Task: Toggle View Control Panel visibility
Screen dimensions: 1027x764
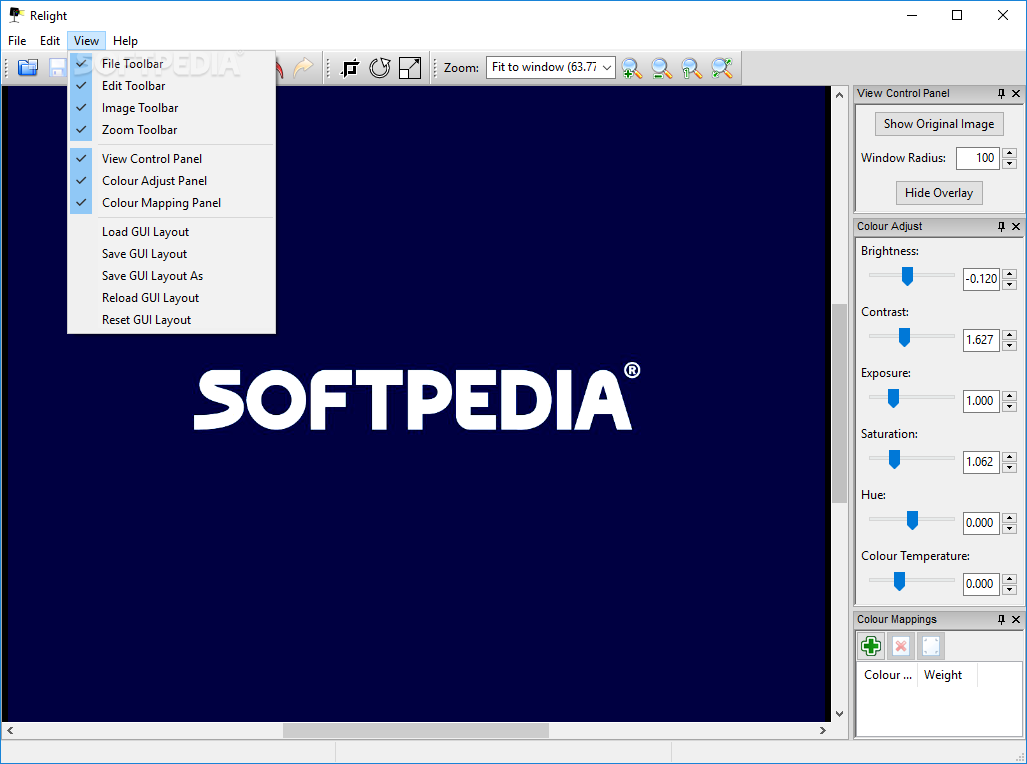Action: click(172, 159)
